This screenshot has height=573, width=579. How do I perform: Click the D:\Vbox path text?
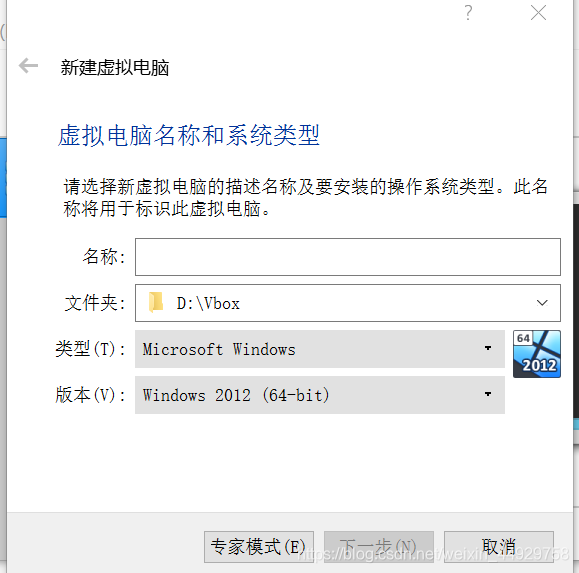(x=208, y=303)
